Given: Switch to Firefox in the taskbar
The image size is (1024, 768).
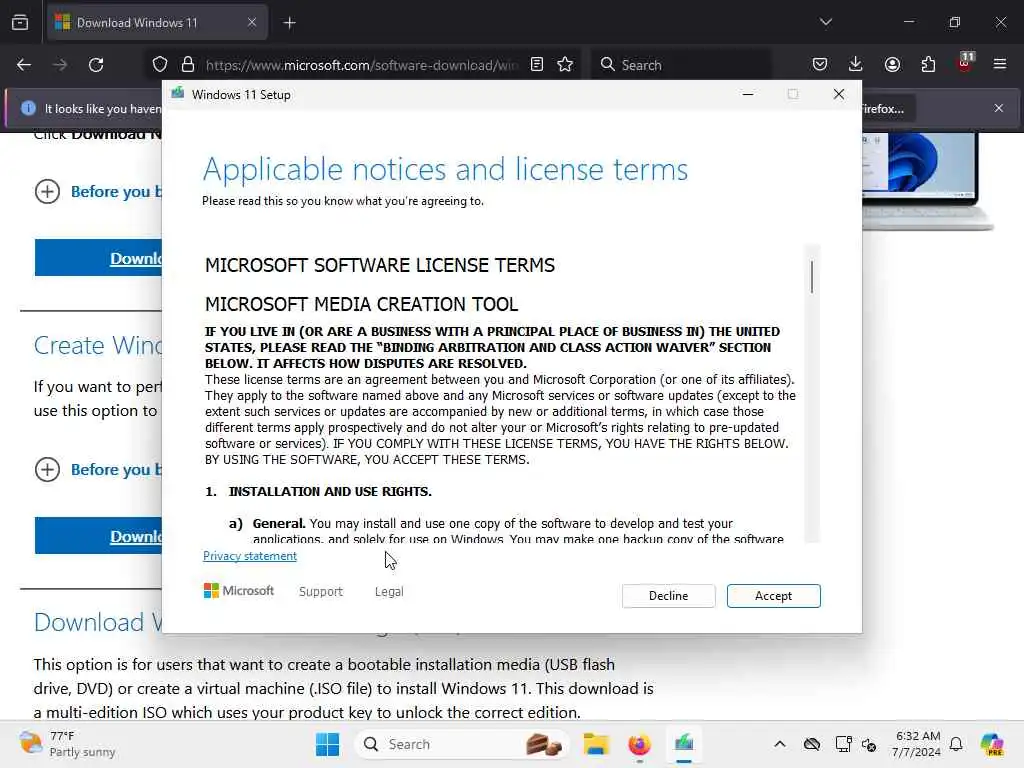Looking at the screenshot, I should [639, 744].
